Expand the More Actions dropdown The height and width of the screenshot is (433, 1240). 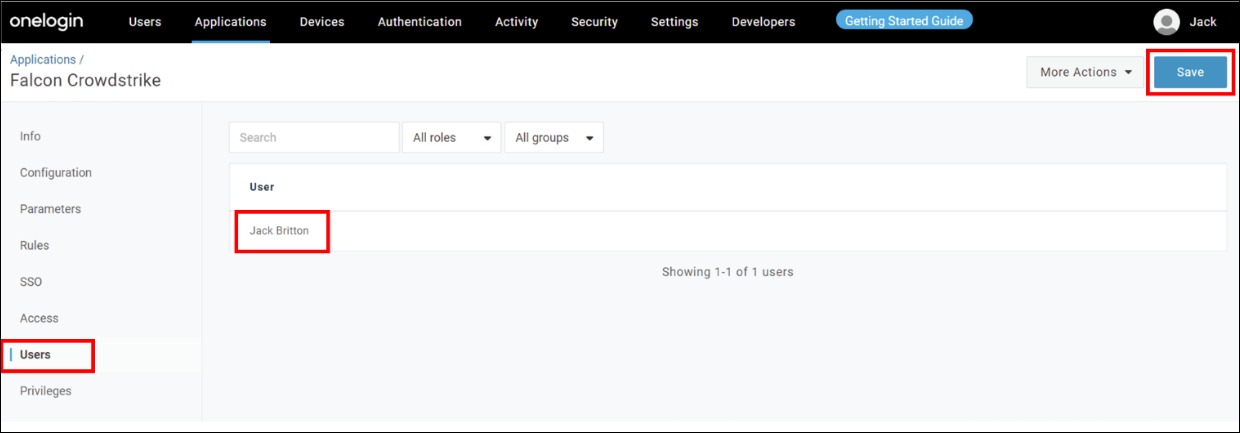point(1086,72)
